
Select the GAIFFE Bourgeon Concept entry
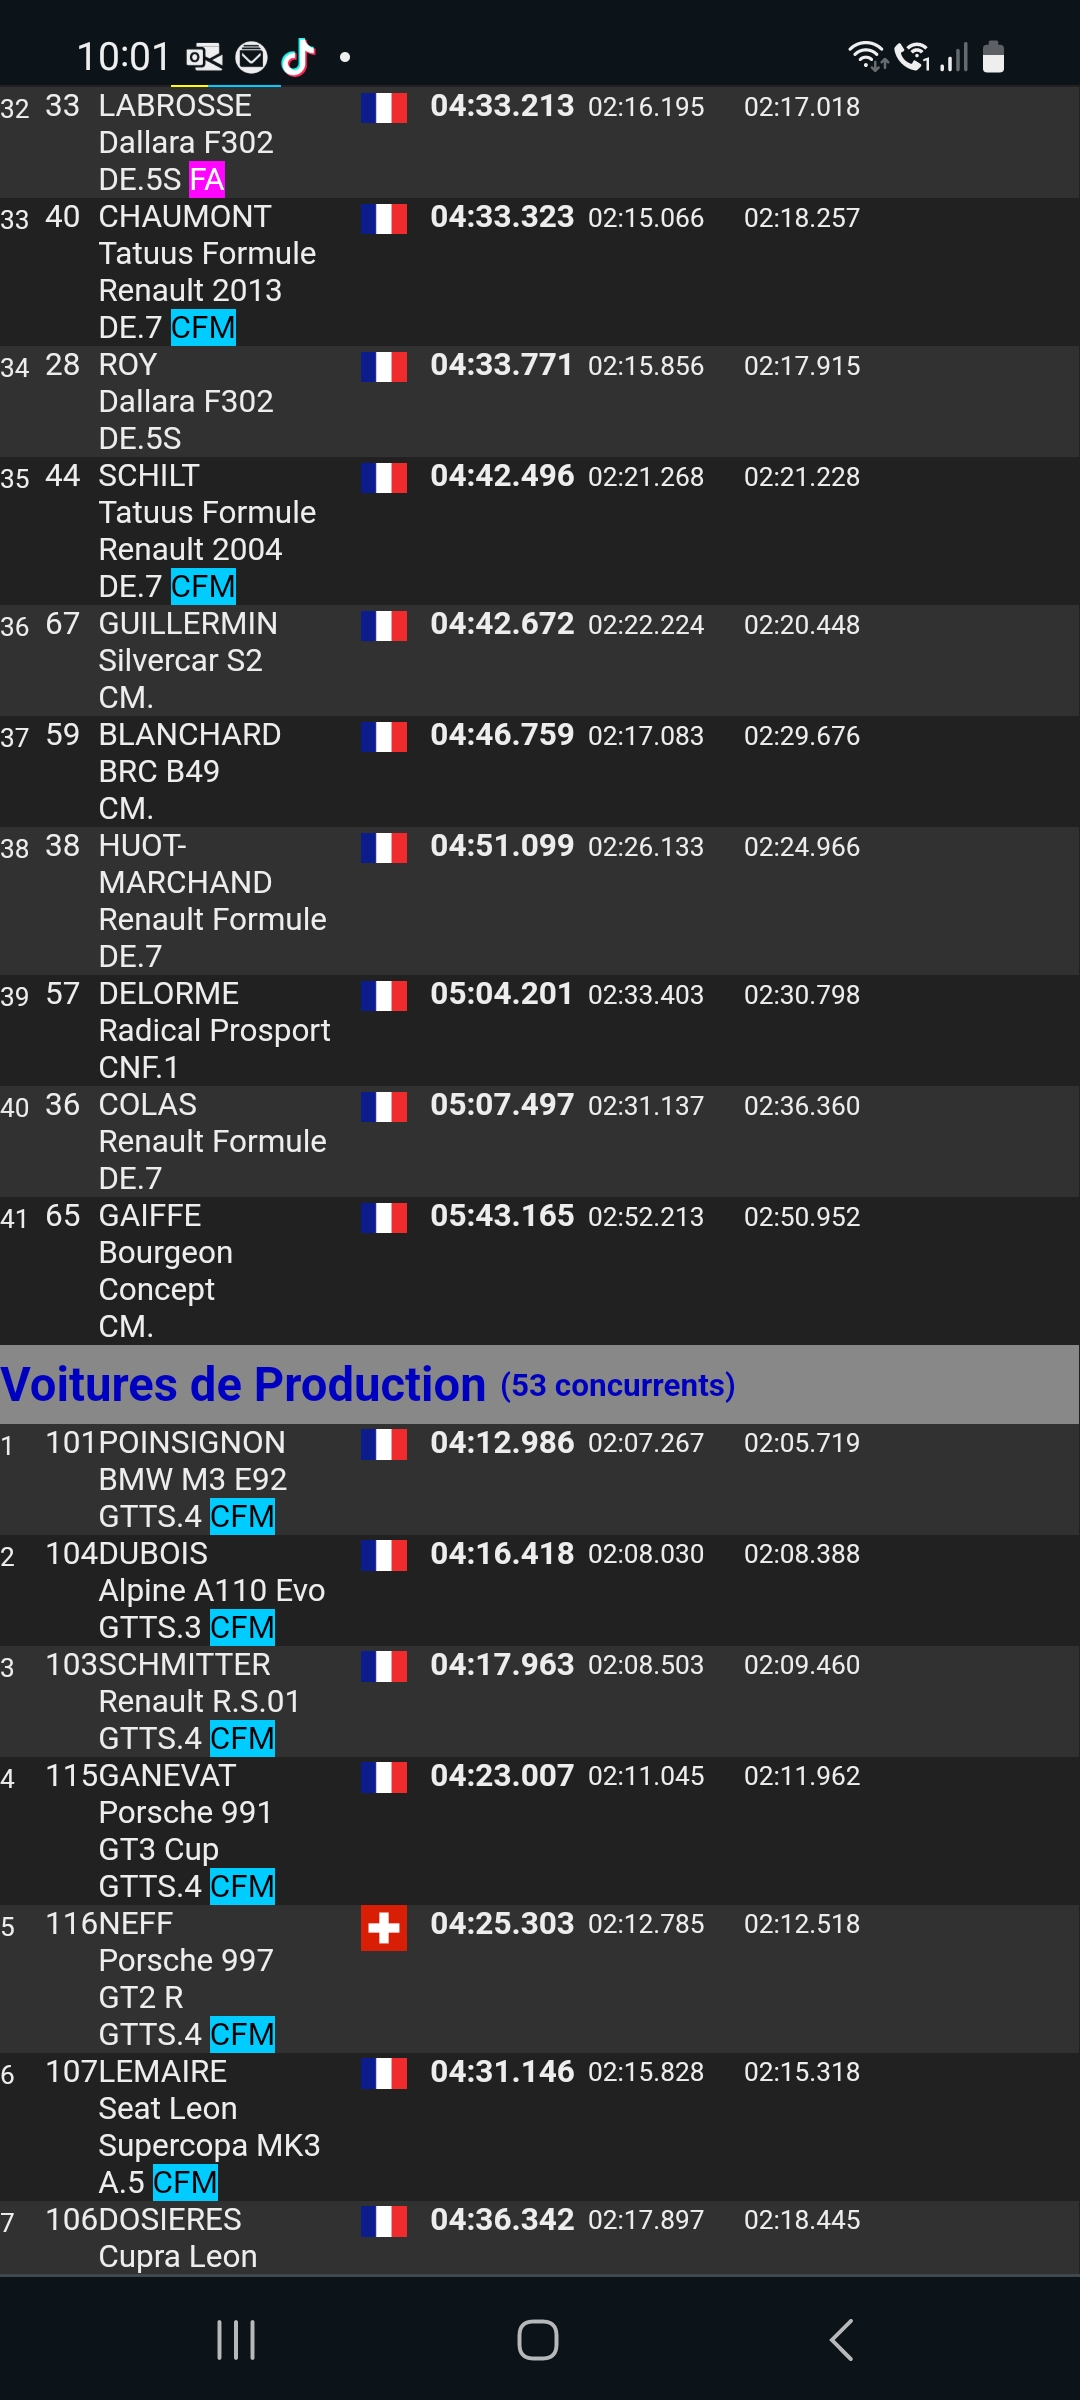(540, 1271)
